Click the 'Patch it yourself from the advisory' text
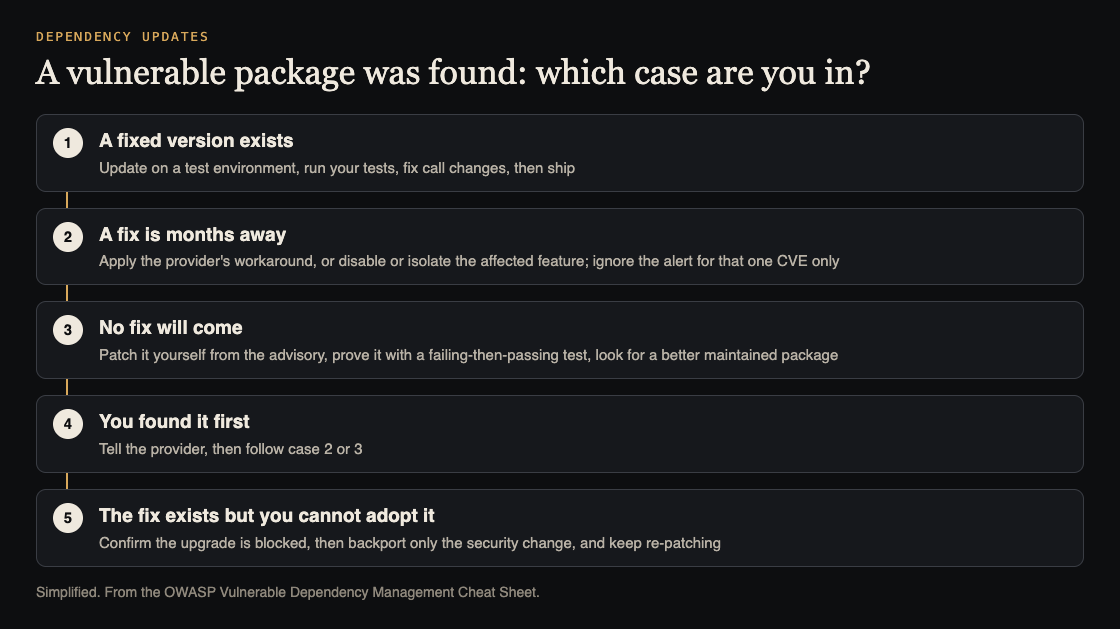1120x629 pixels. tap(468, 356)
